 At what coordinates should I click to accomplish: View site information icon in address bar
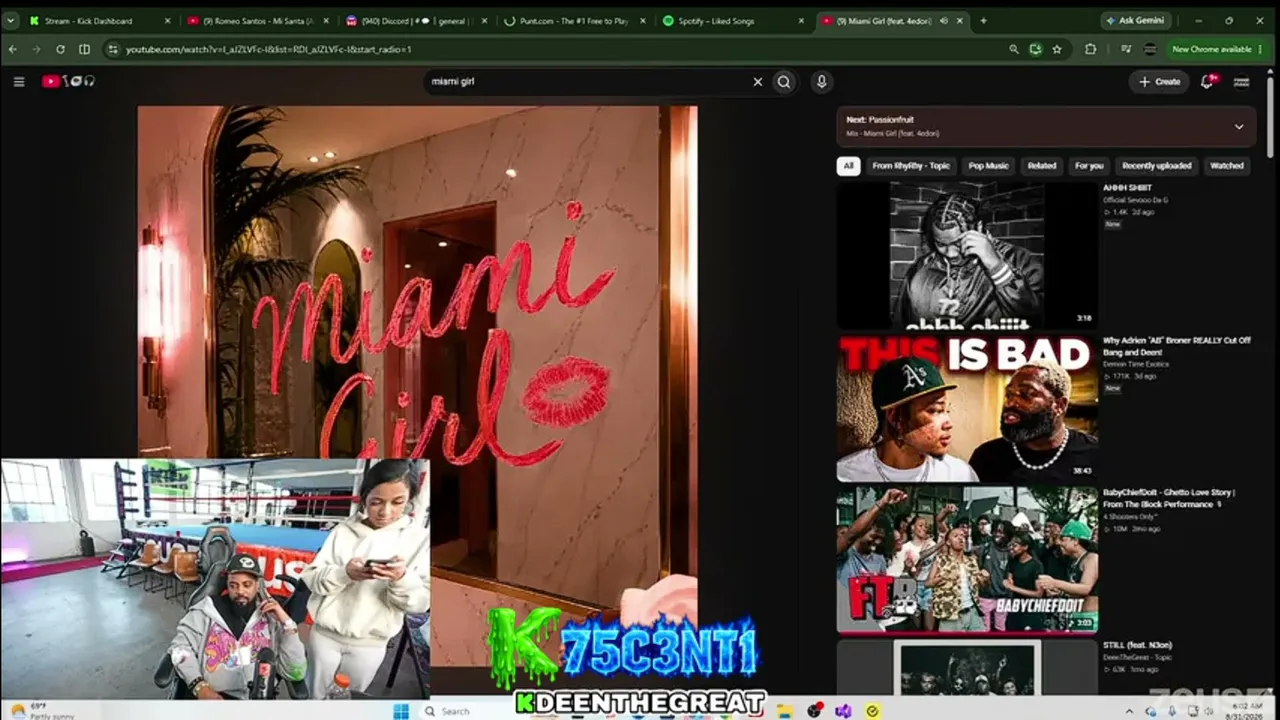113,49
